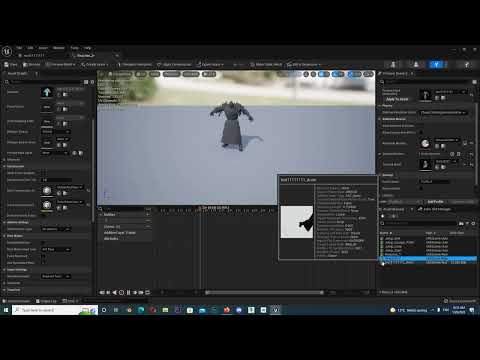Open the Output Log from status bar

(x=46, y=301)
